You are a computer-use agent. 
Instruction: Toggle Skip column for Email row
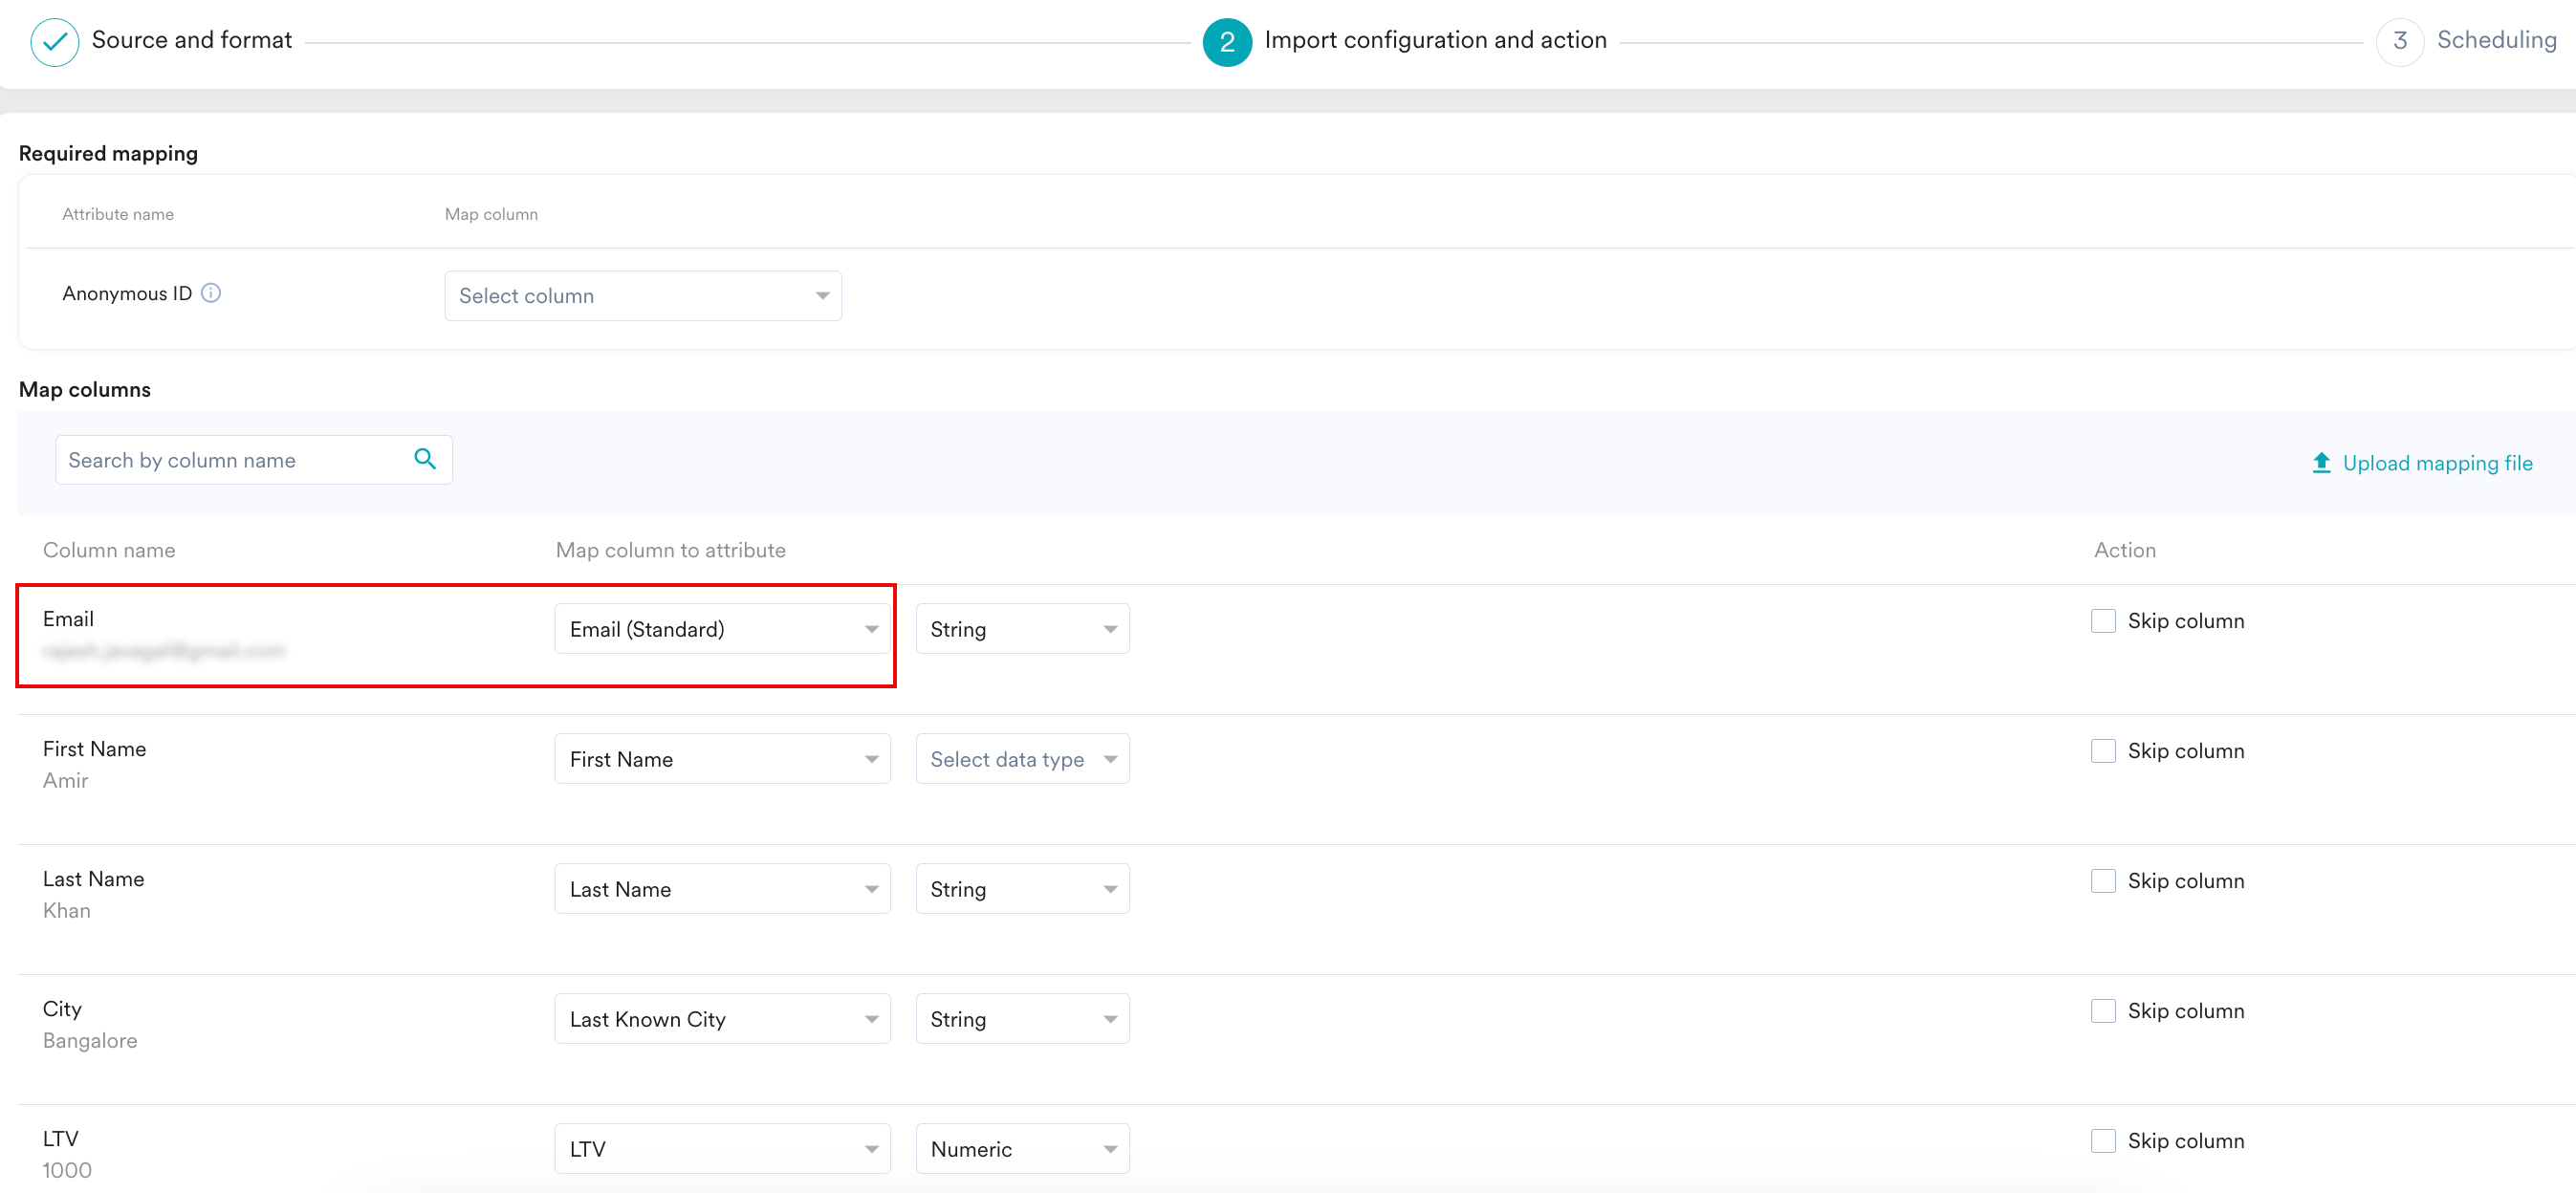(2103, 621)
